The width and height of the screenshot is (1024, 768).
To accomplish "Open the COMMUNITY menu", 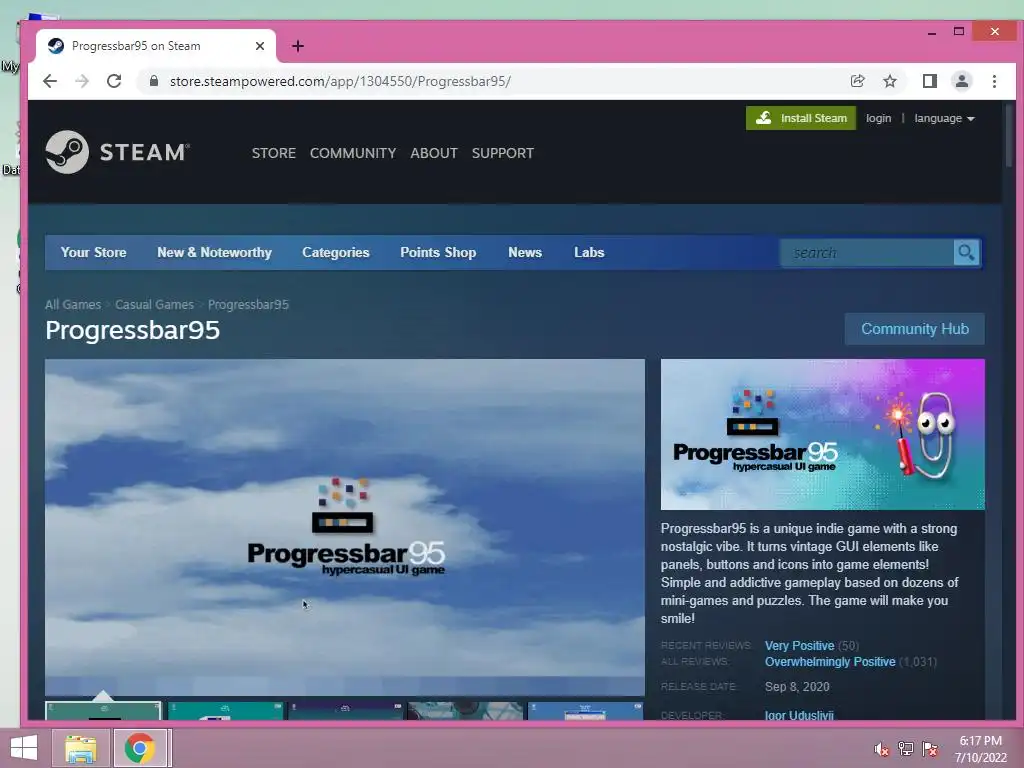I will pos(353,153).
